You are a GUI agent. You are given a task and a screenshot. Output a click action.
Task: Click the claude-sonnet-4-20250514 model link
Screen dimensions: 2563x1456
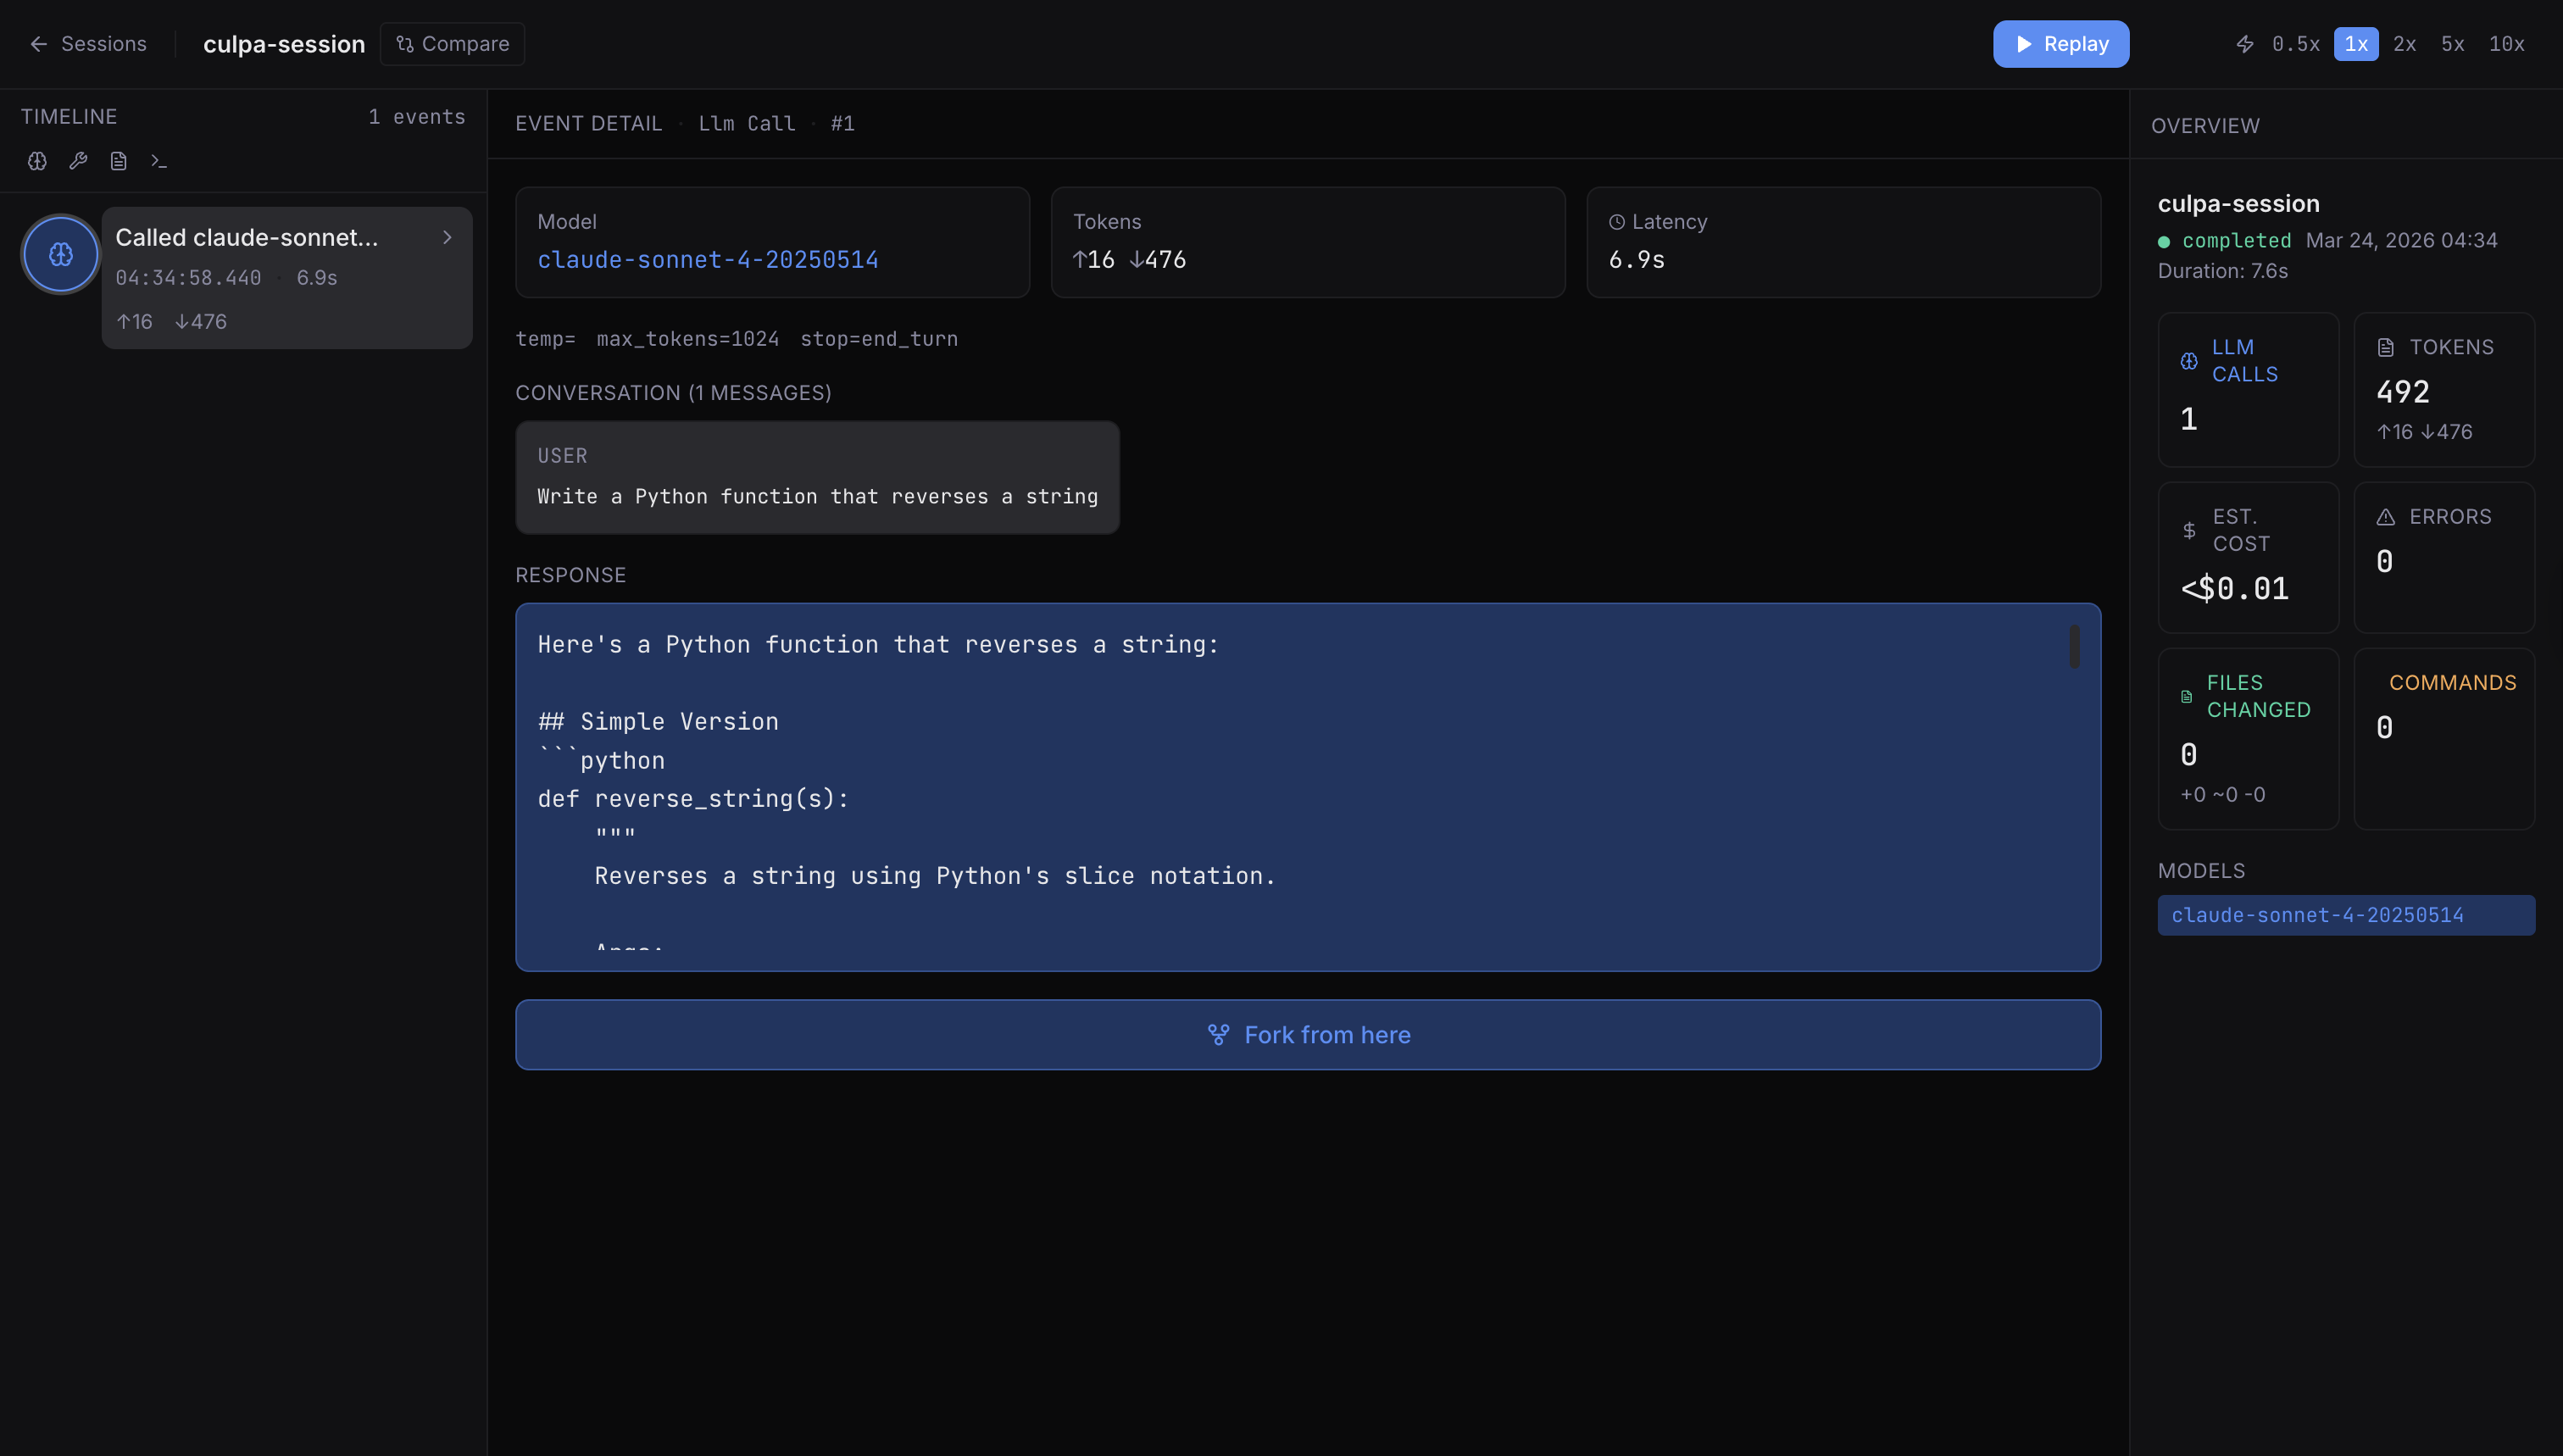click(707, 260)
